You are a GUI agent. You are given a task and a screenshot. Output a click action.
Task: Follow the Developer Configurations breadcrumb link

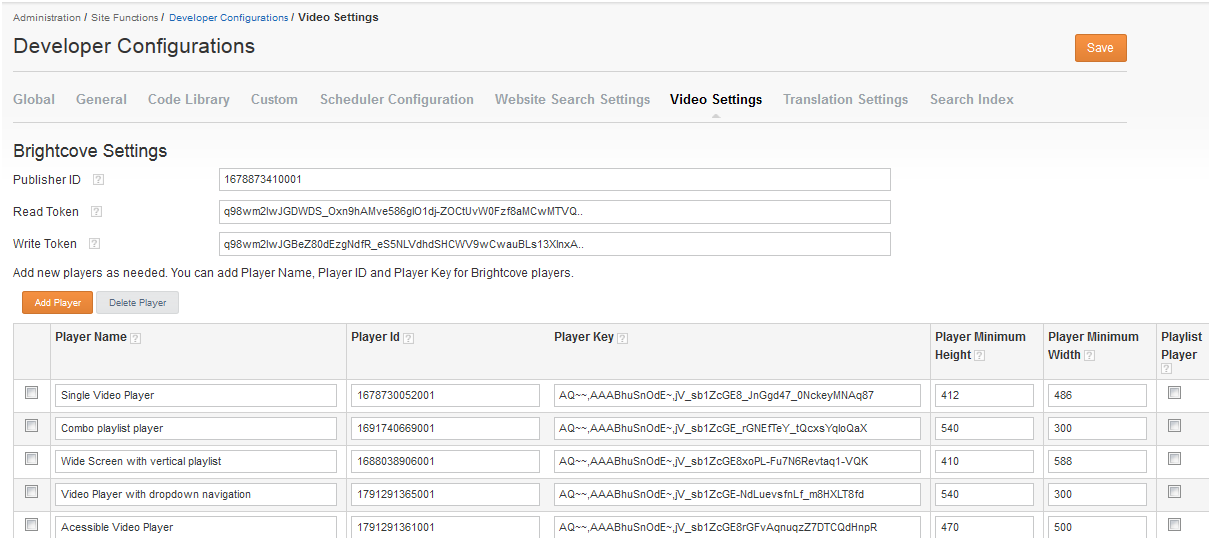click(x=228, y=18)
